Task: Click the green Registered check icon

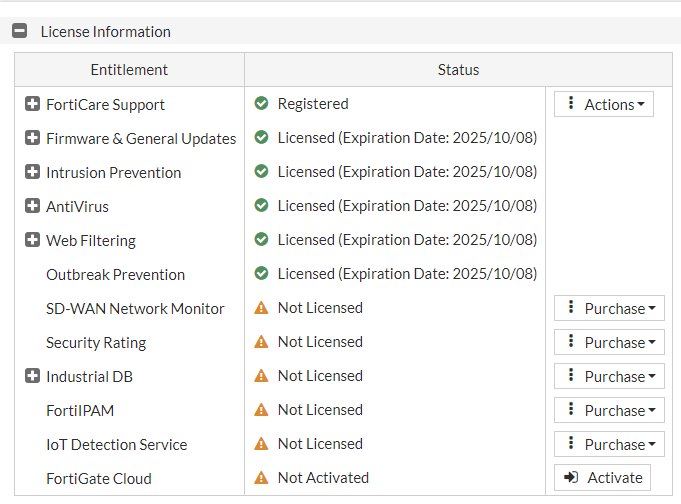Action: (x=261, y=104)
